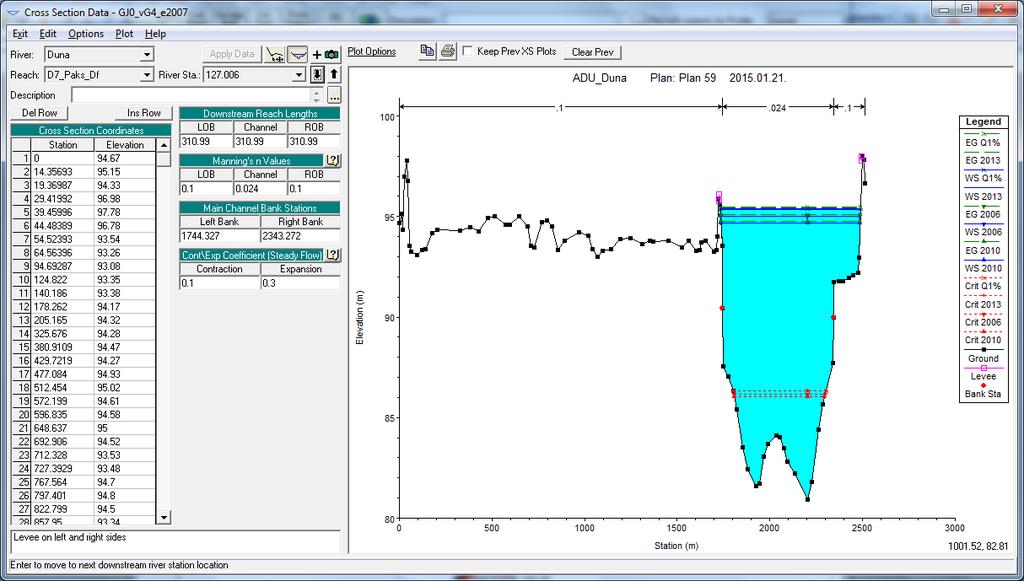Select Left Bank station 1744.327 field
Screen dimensions: 1024x581
click(x=219, y=236)
